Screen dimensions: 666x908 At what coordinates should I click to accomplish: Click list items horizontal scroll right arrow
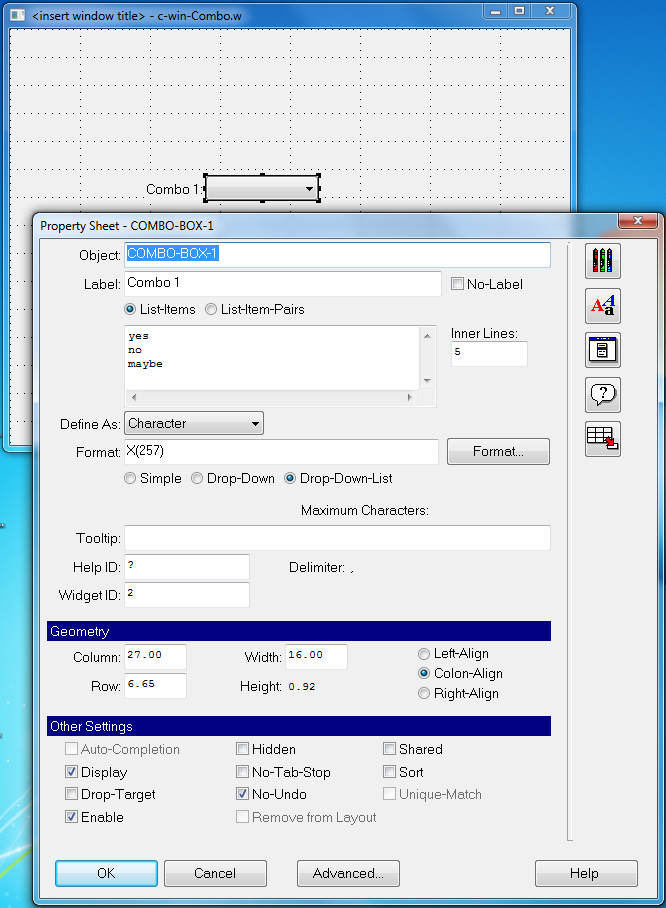pos(410,397)
